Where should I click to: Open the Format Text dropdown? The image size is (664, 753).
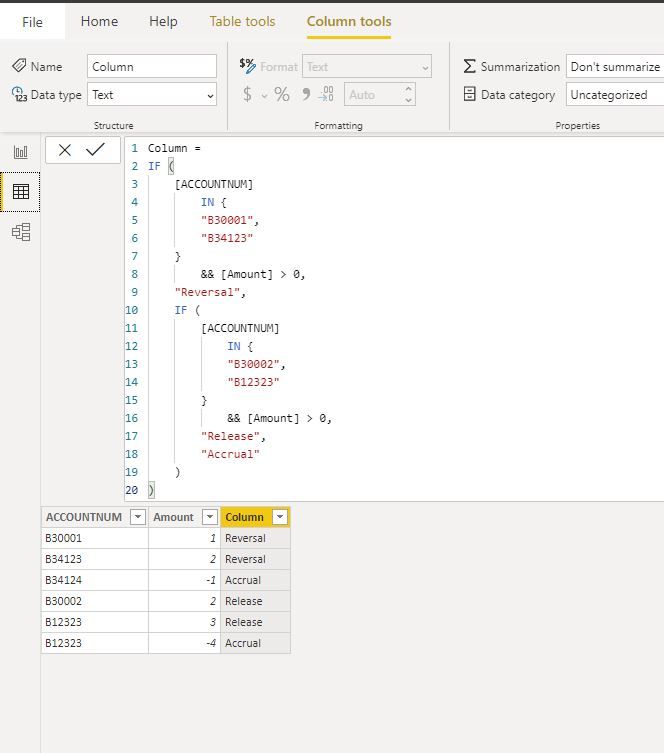click(367, 66)
